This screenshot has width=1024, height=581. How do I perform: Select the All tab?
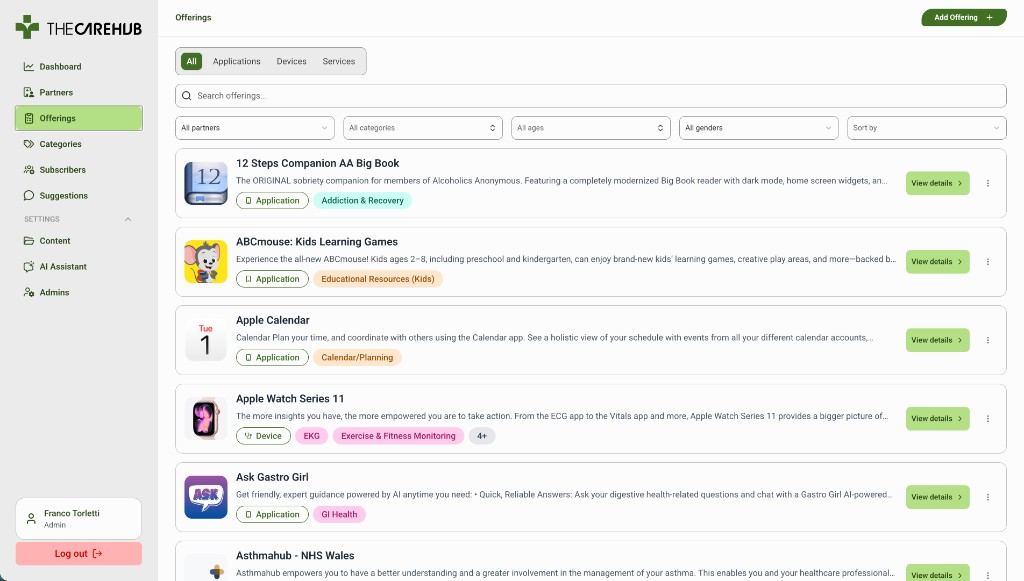pyautogui.click(x=191, y=61)
